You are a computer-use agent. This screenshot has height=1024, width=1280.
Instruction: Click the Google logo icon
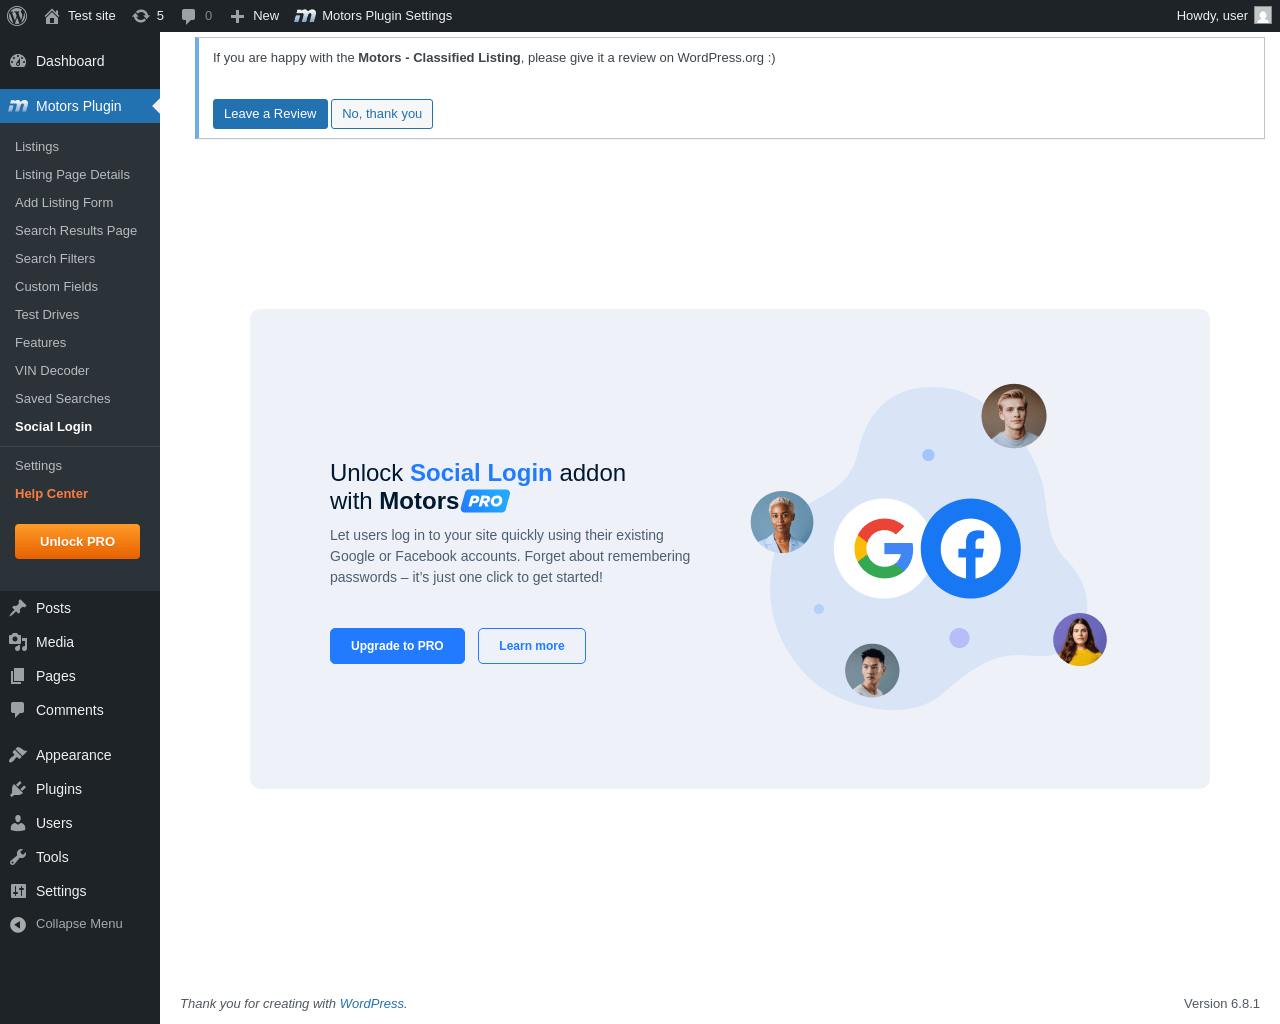click(884, 548)
